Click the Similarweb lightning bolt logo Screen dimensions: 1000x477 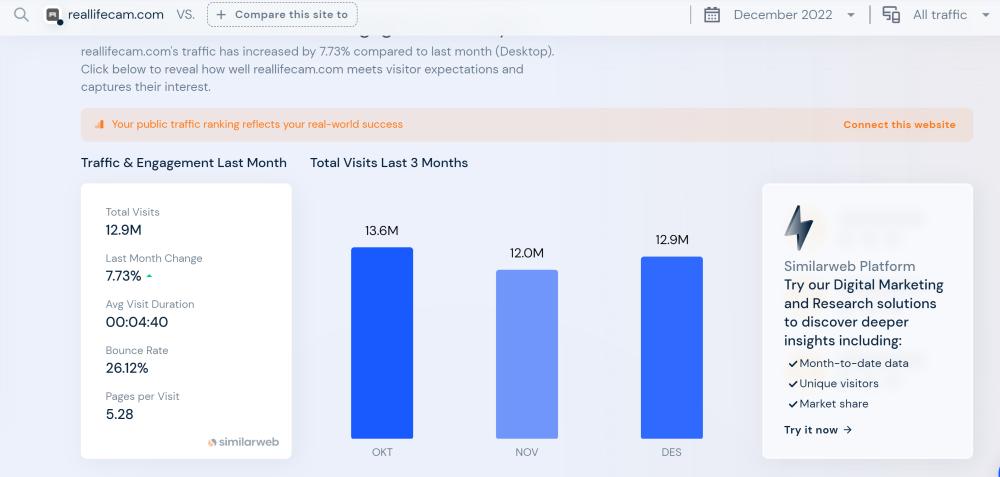pos(799,228)
